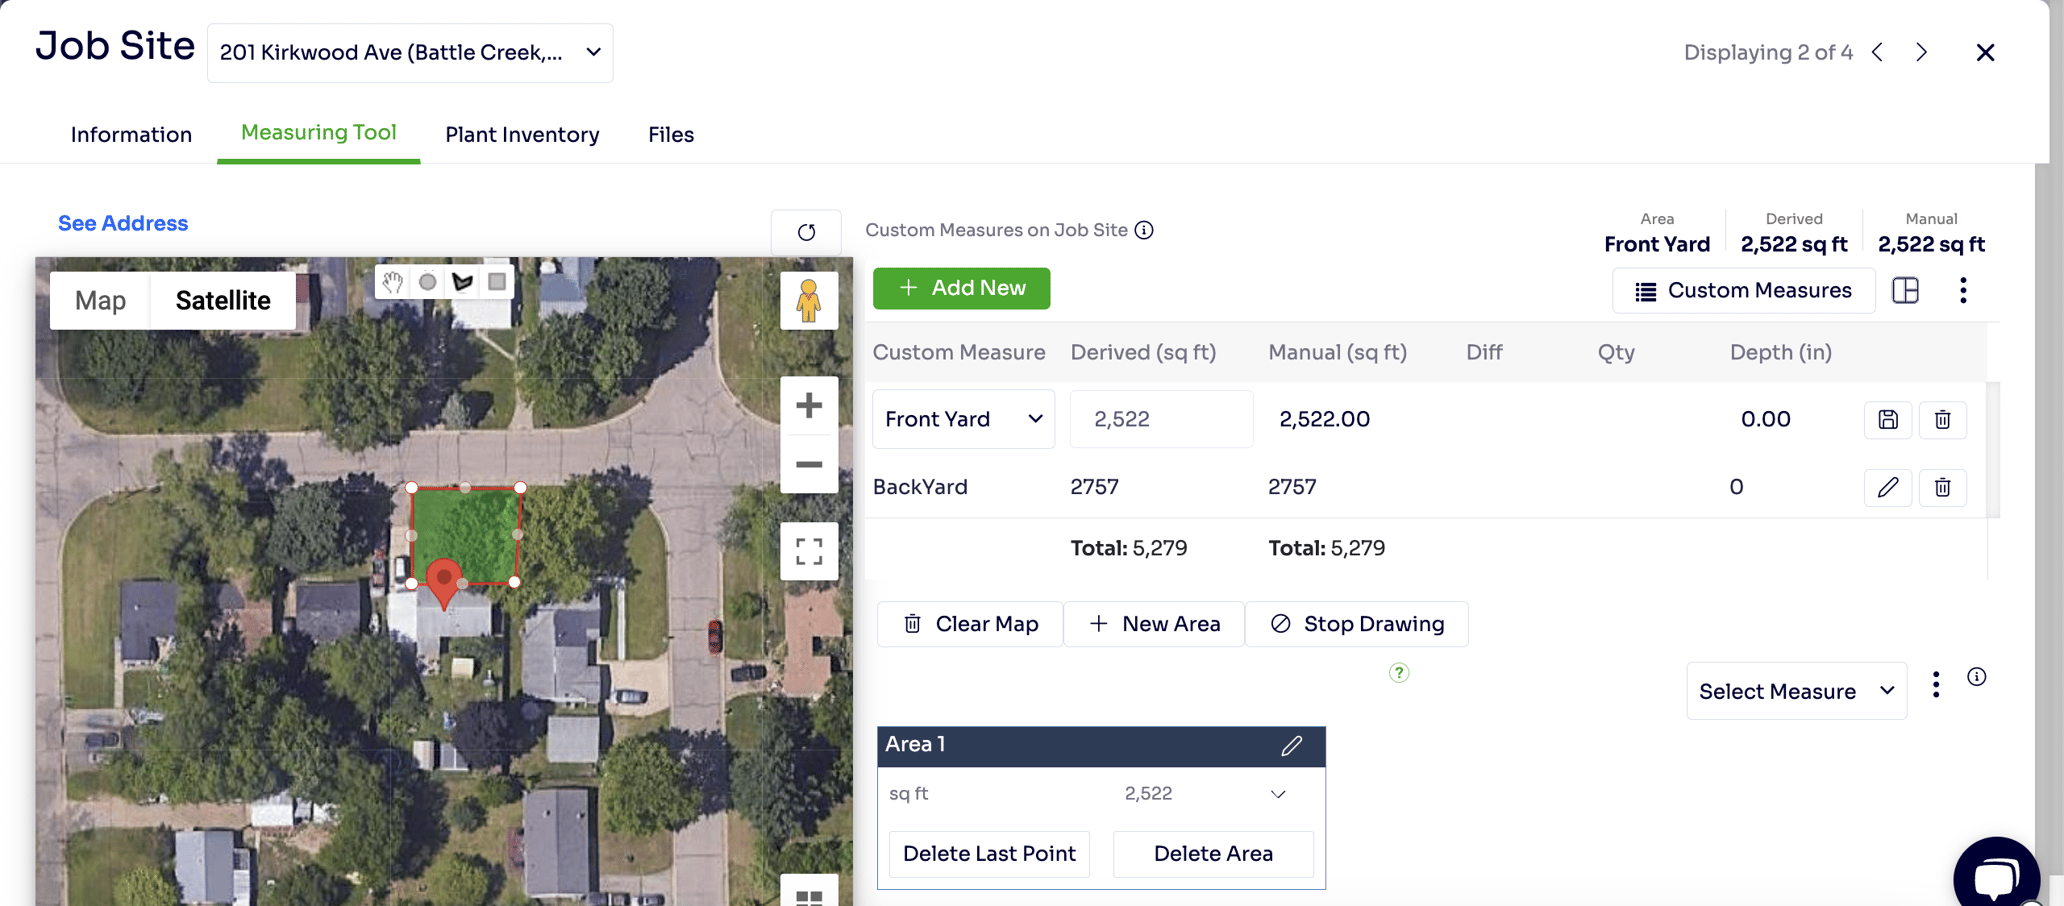This screenshot has width=2064, height=906.
Task: Click the Derived sq ft input field
Action: pos(1160,419)
